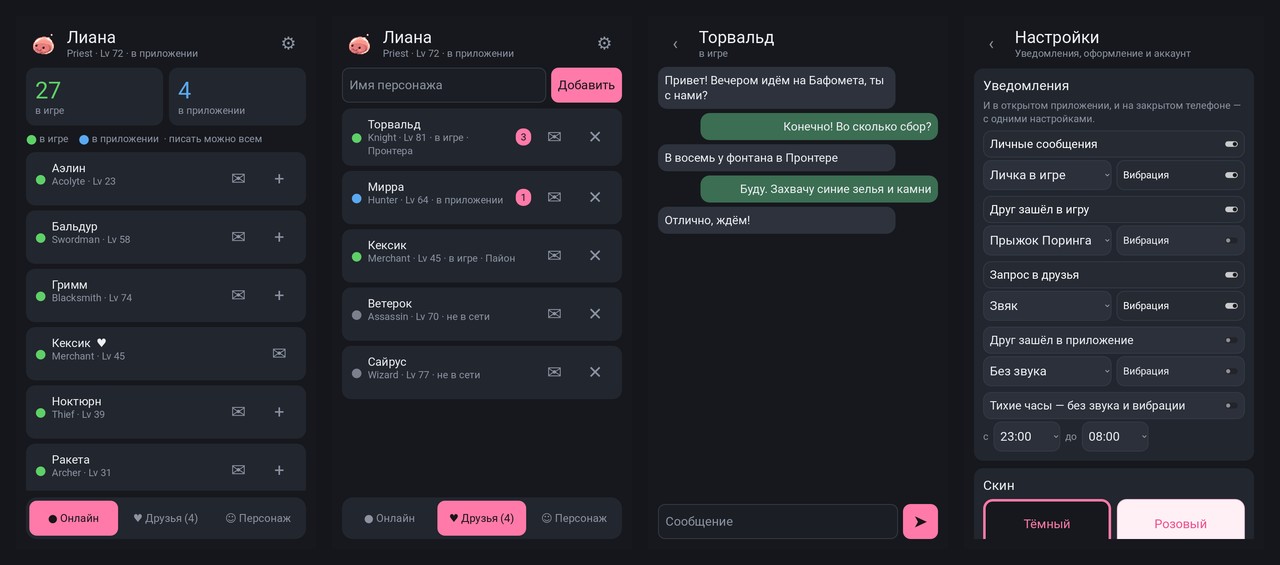Open chat with Мирра via envelope
This screenshot has height=565, width=1280.
[x=554, y=197]
